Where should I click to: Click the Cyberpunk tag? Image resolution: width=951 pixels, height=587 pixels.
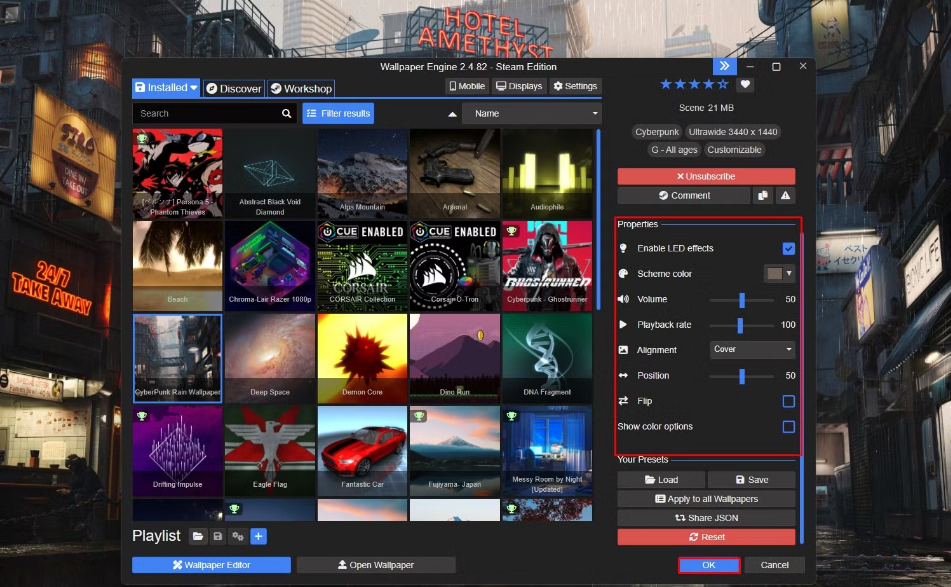pyautogui.click(x=657, y=132)
